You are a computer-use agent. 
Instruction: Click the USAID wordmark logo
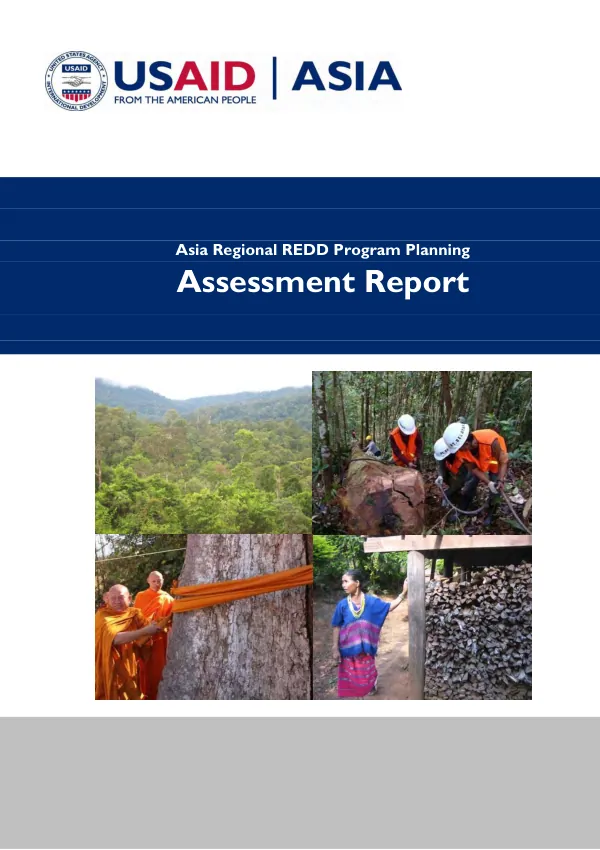pyautogui.click(x=184, y=76)
